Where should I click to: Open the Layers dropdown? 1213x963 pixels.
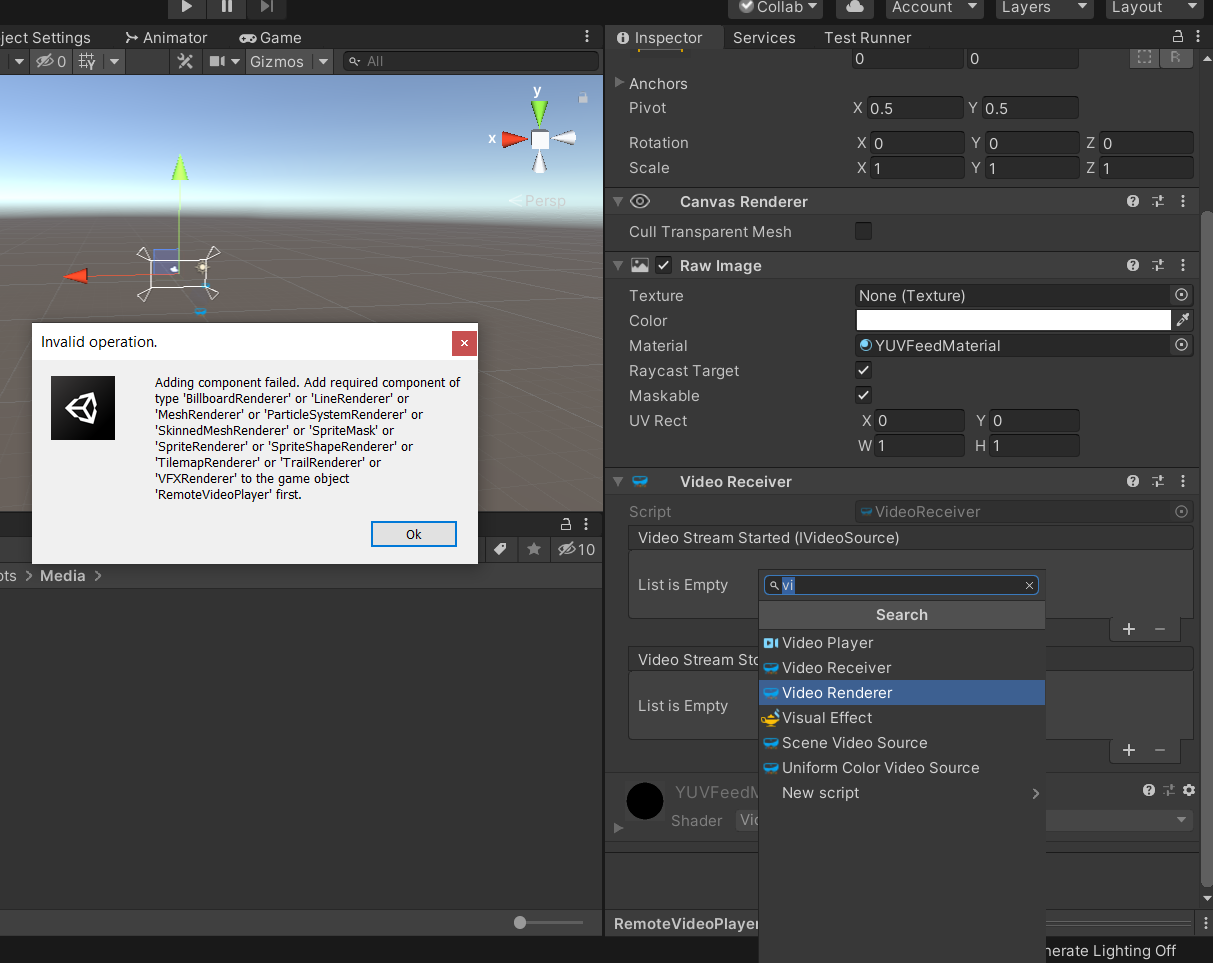[x=1043, y=7]
